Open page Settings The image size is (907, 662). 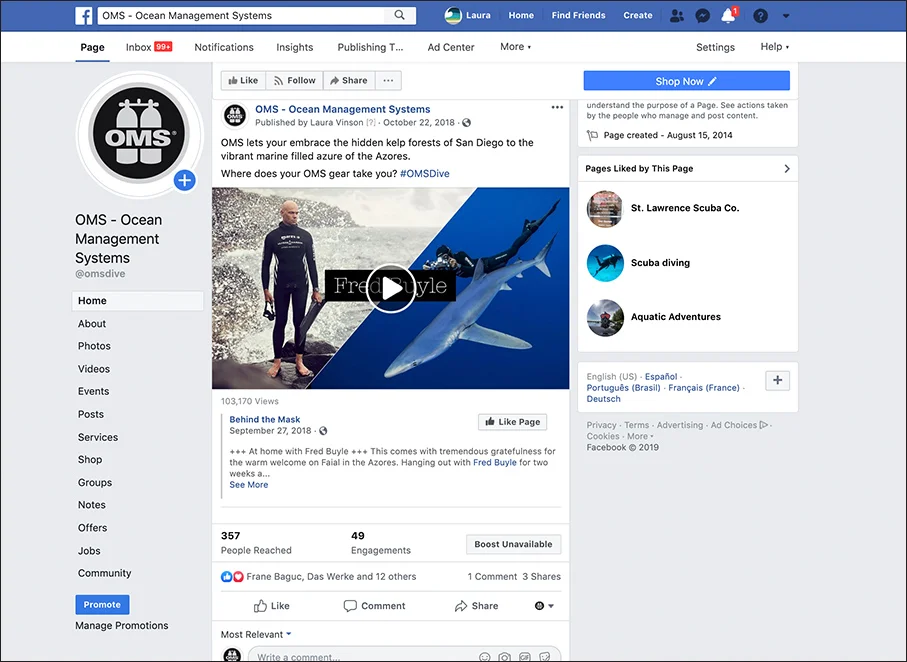[x=715, y=47]
